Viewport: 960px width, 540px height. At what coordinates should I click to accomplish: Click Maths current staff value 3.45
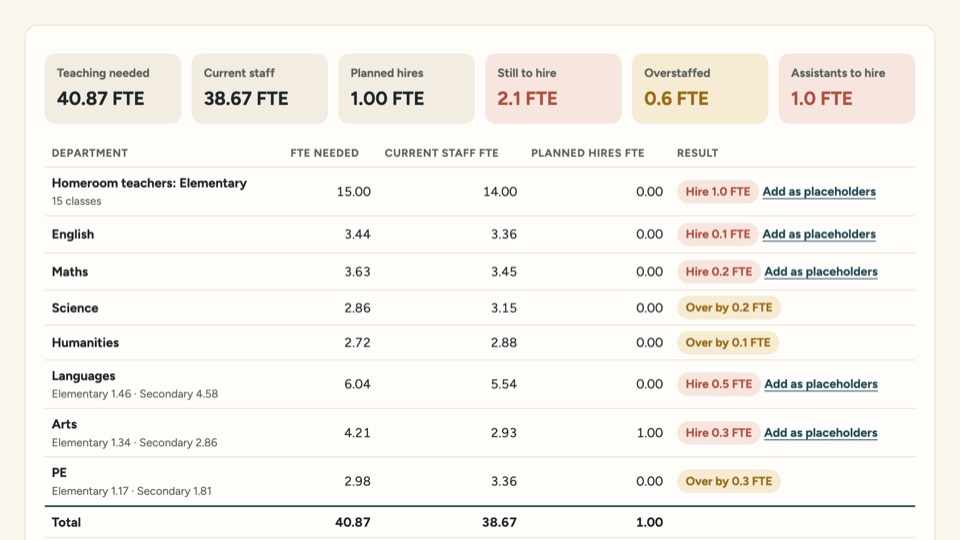coord(504,271)
